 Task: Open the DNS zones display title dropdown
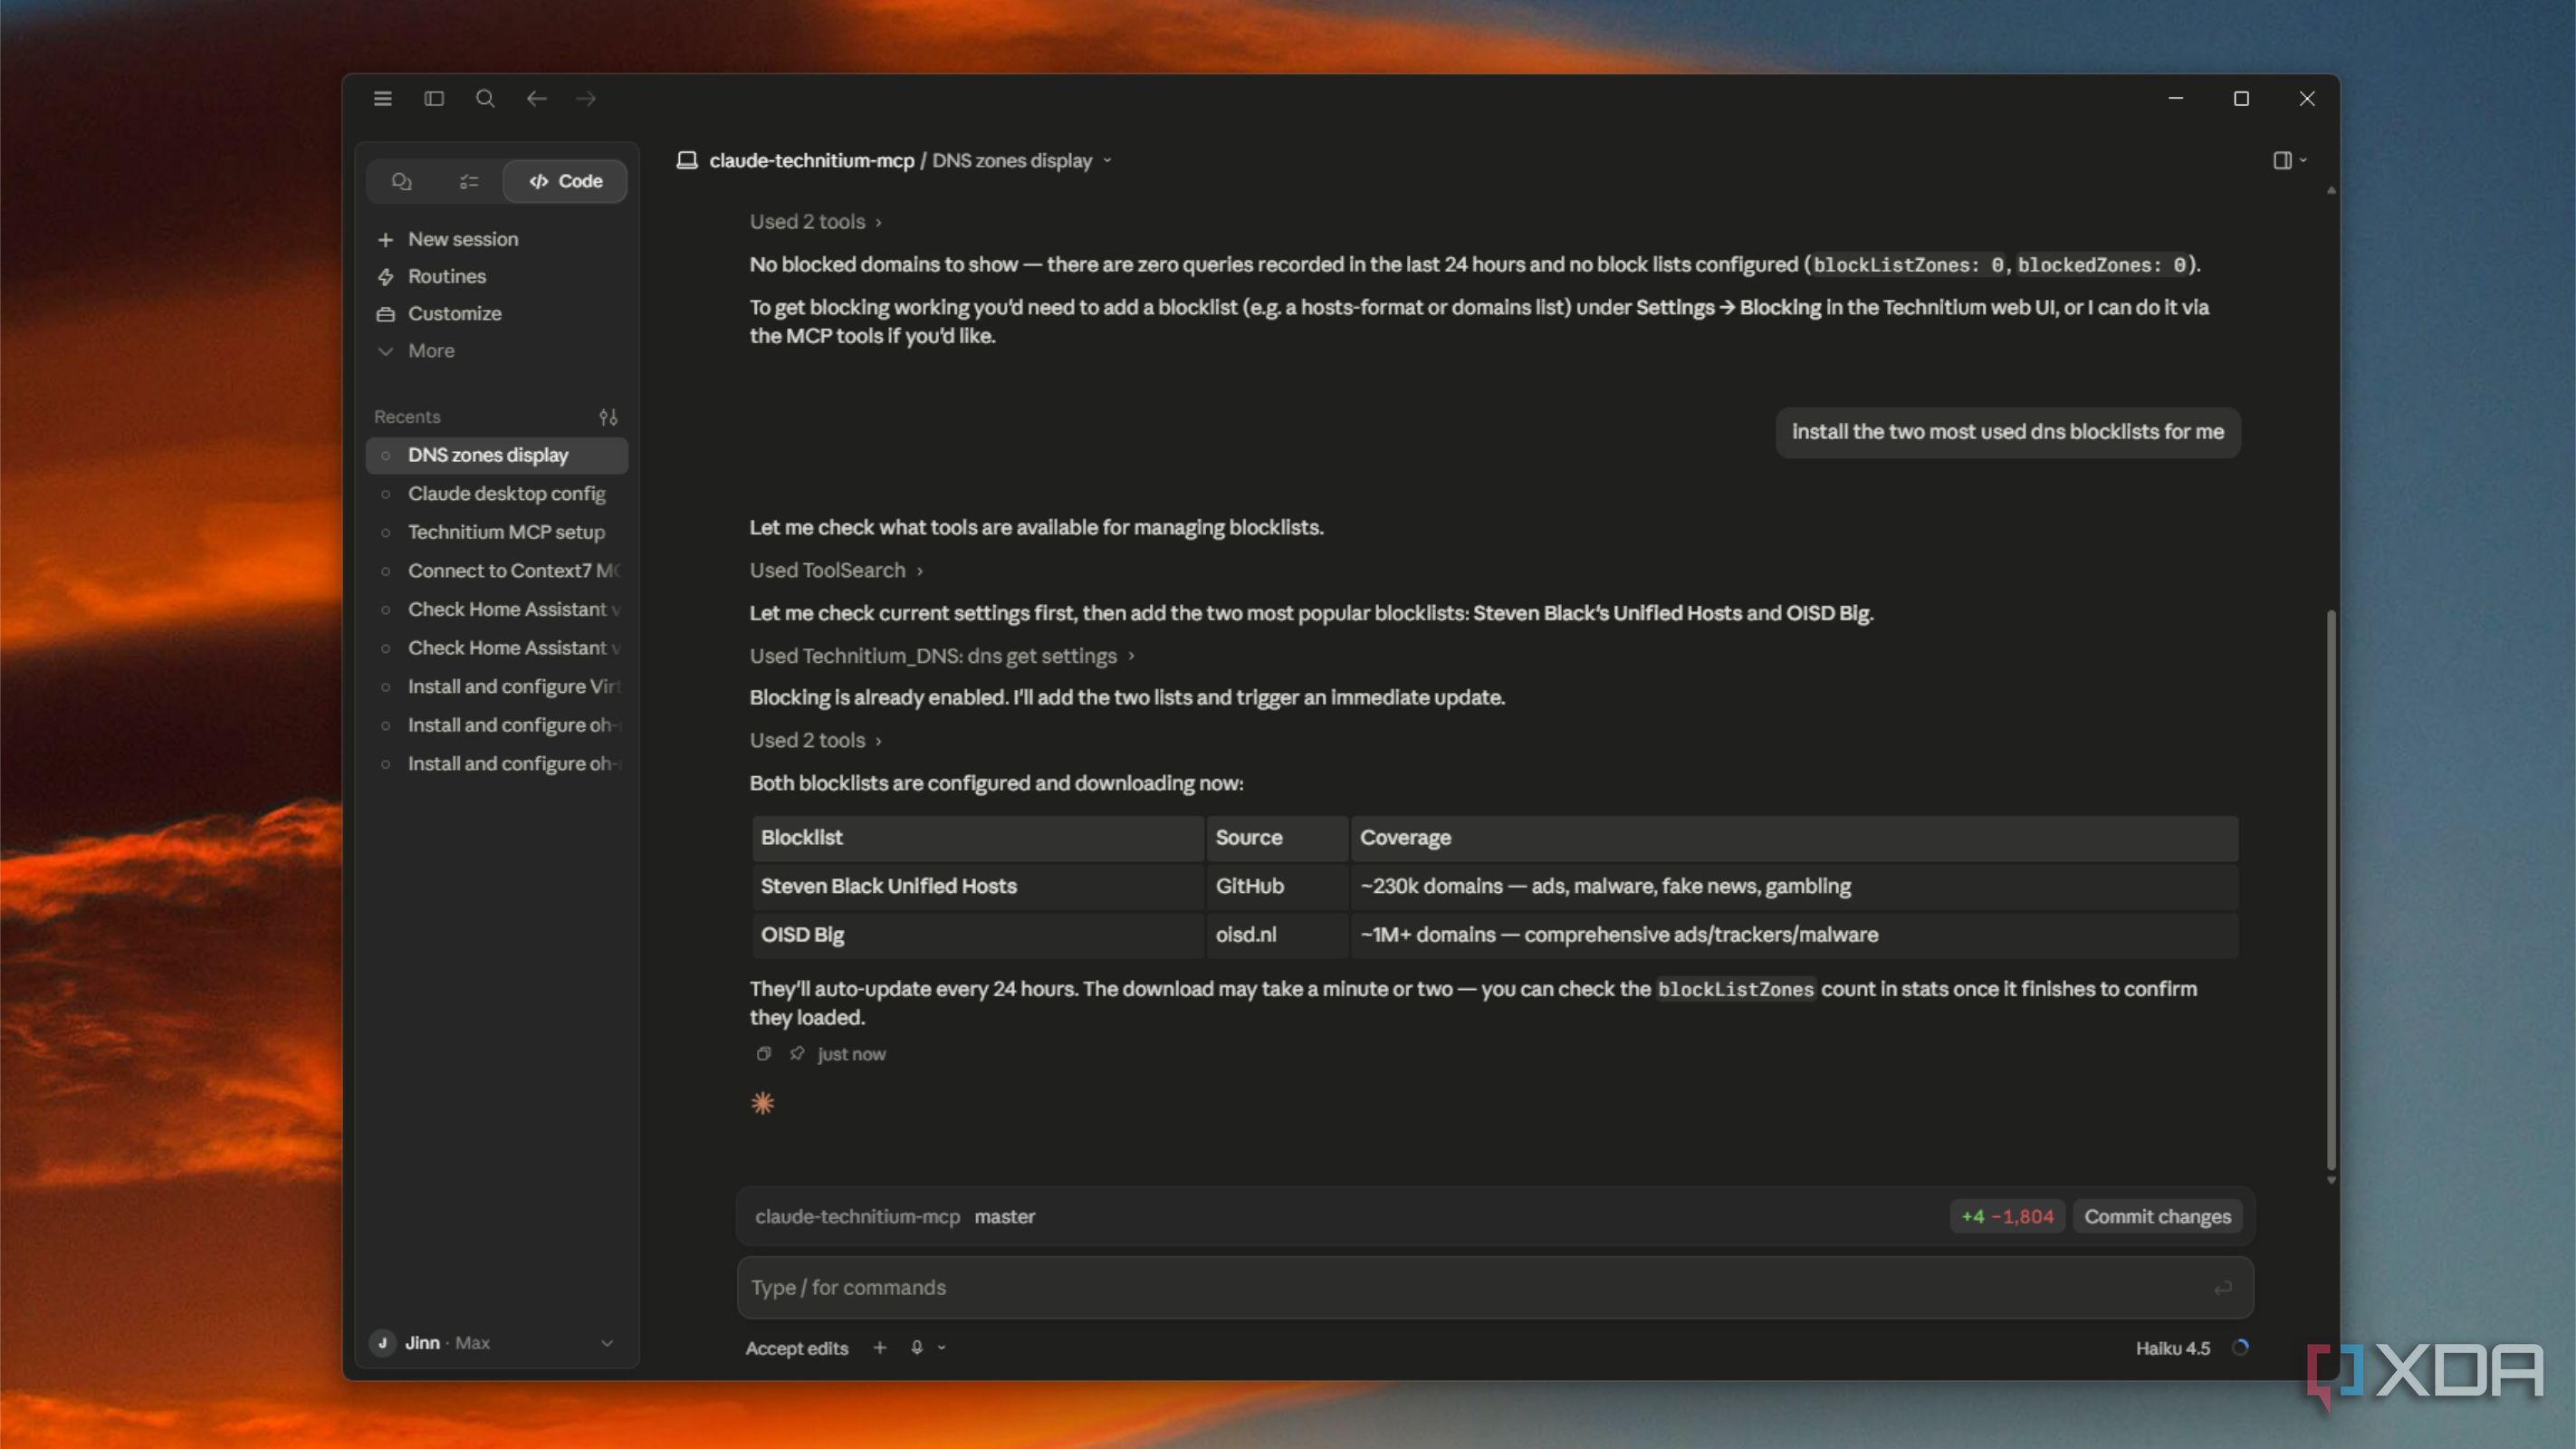click(1107, 160)
